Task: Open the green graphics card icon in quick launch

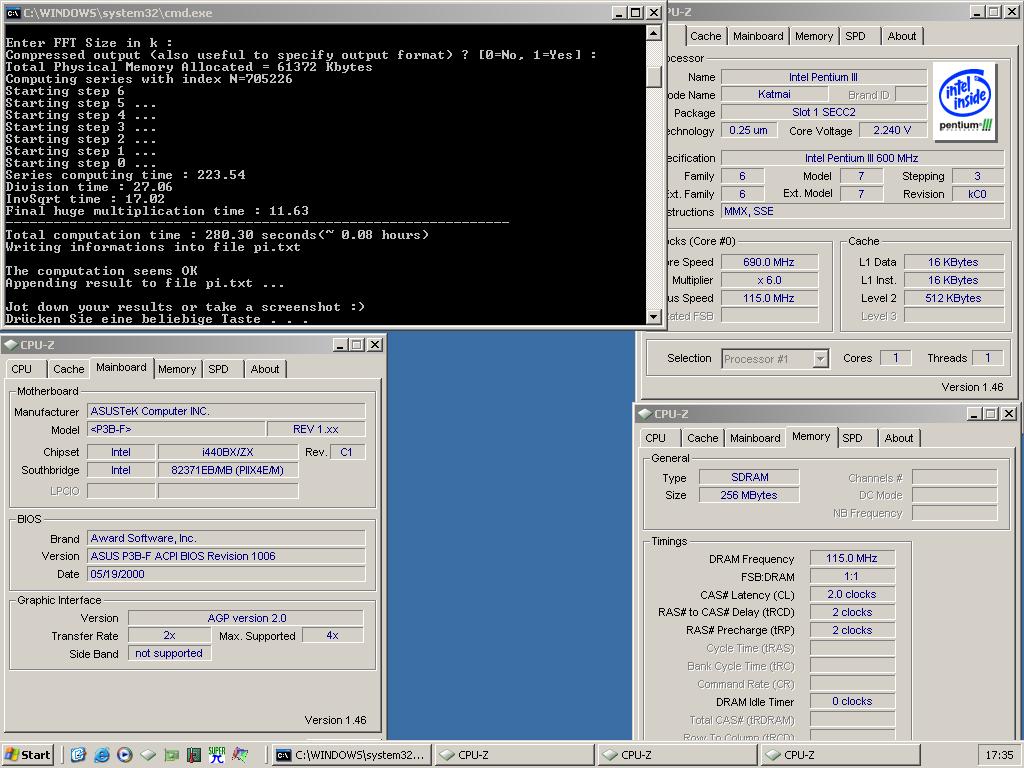Action: pos(171,755)
